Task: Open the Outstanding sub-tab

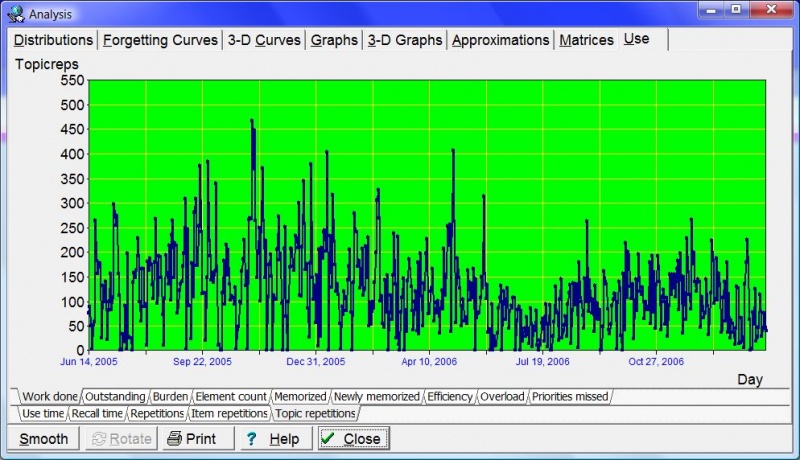Action: pyautogui.click(x=115, y=397)
